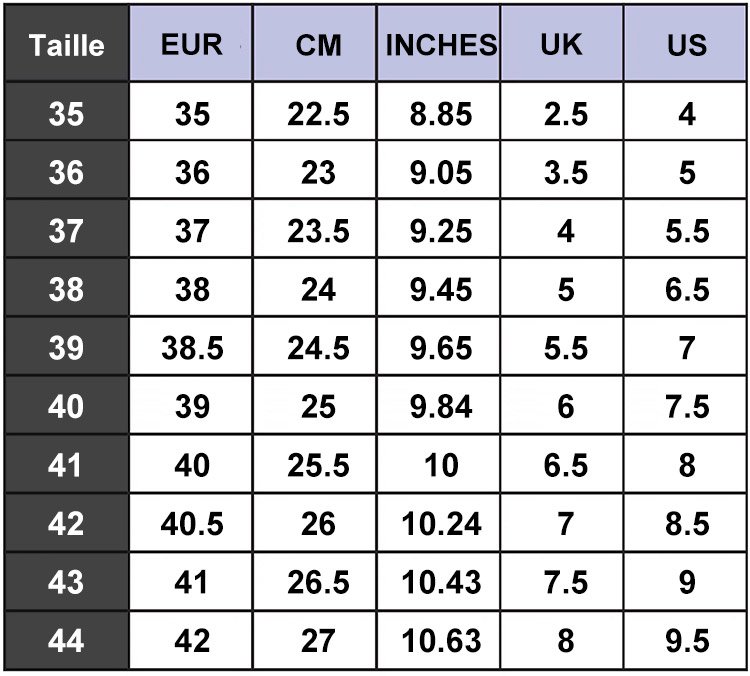This screenshot has height=676, width=750.
Task: Select the EUR column header
Action: pyautogui.click(x=192, y=45)
